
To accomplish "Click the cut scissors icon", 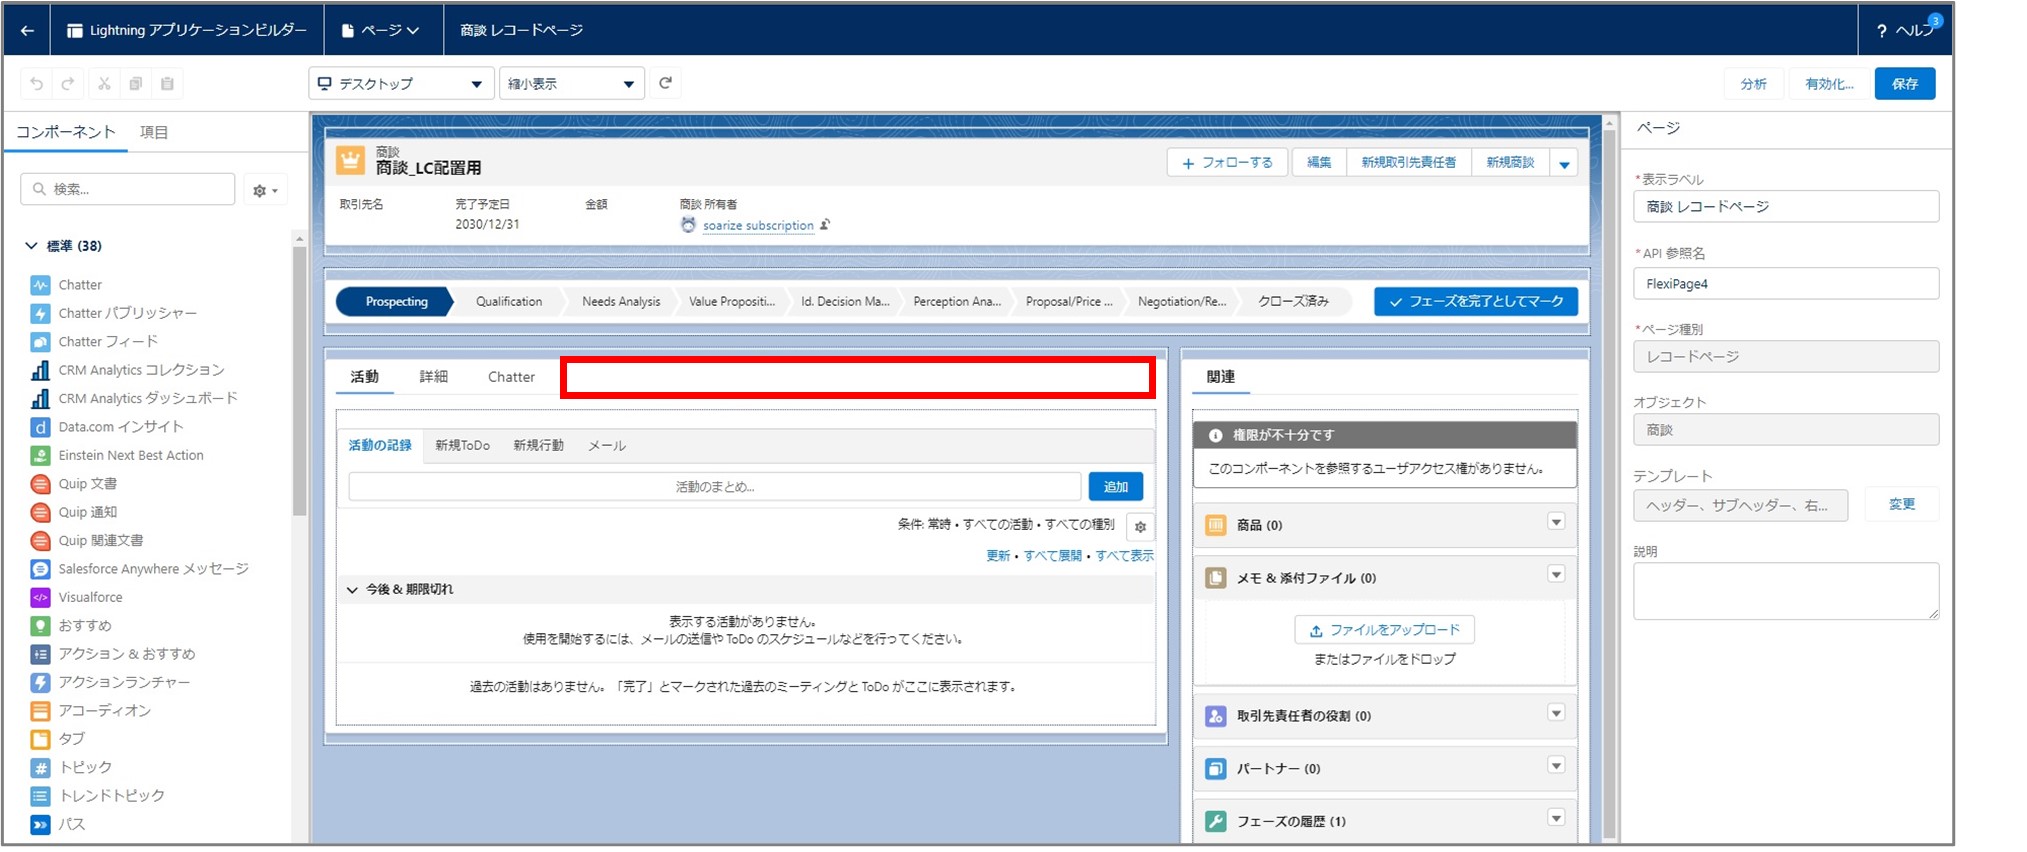I will point(104,84).
